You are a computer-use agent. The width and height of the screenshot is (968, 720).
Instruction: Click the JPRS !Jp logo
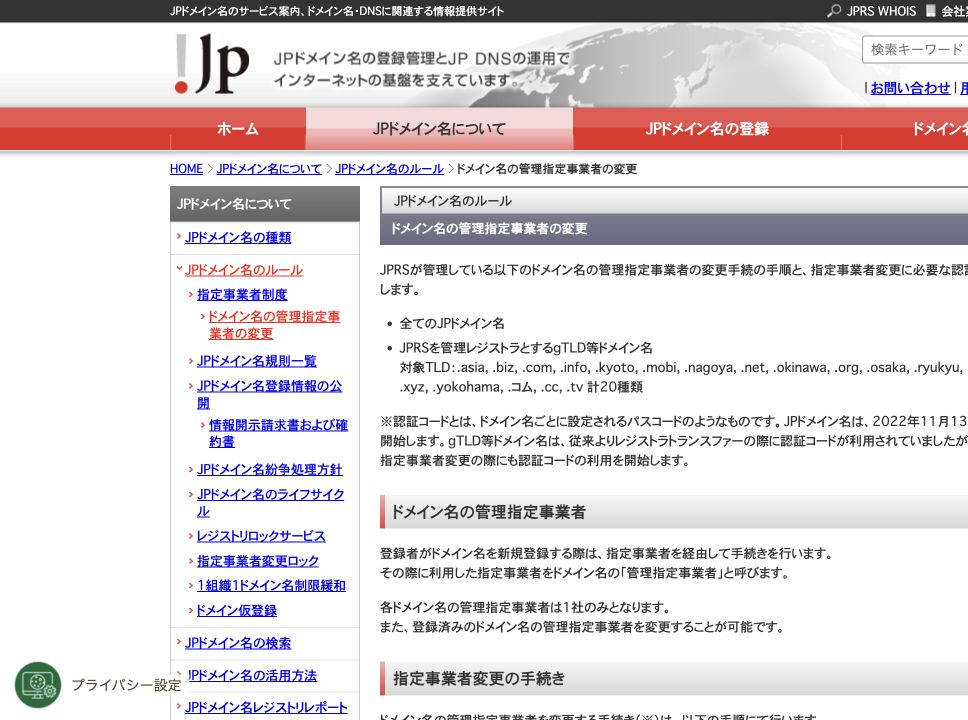click(x=212, y=64)
